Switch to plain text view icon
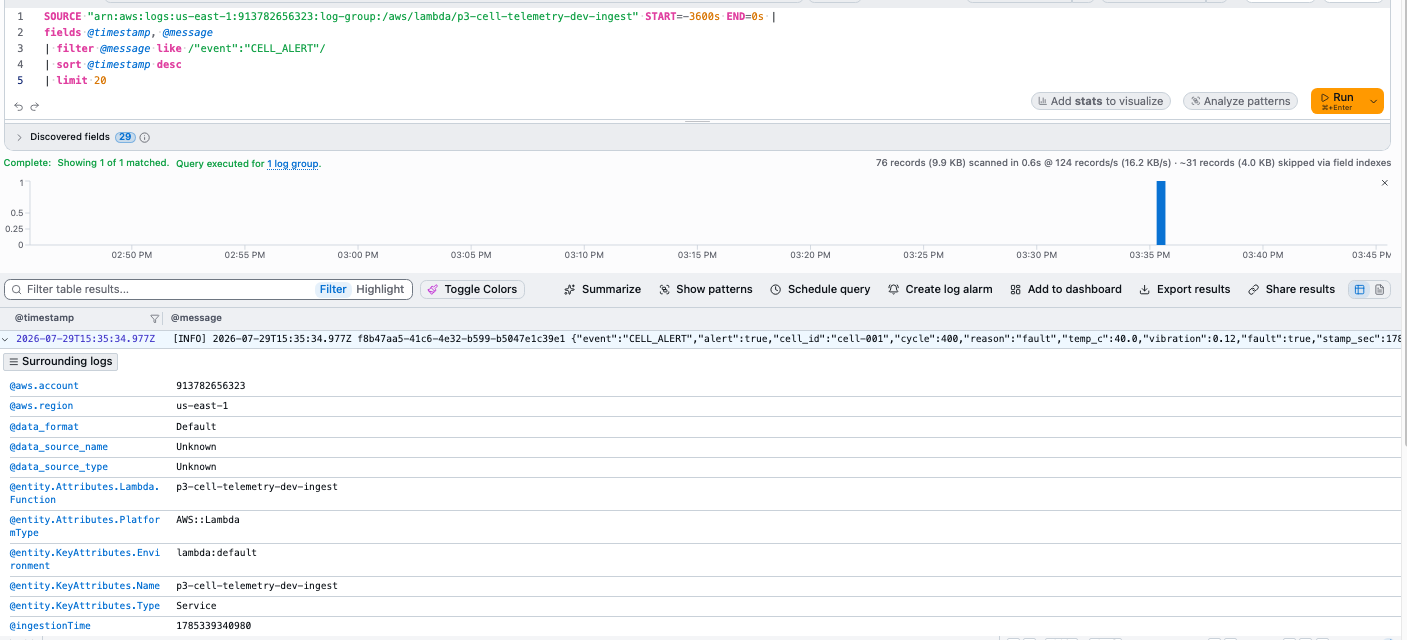 (x=1379, y=289)
